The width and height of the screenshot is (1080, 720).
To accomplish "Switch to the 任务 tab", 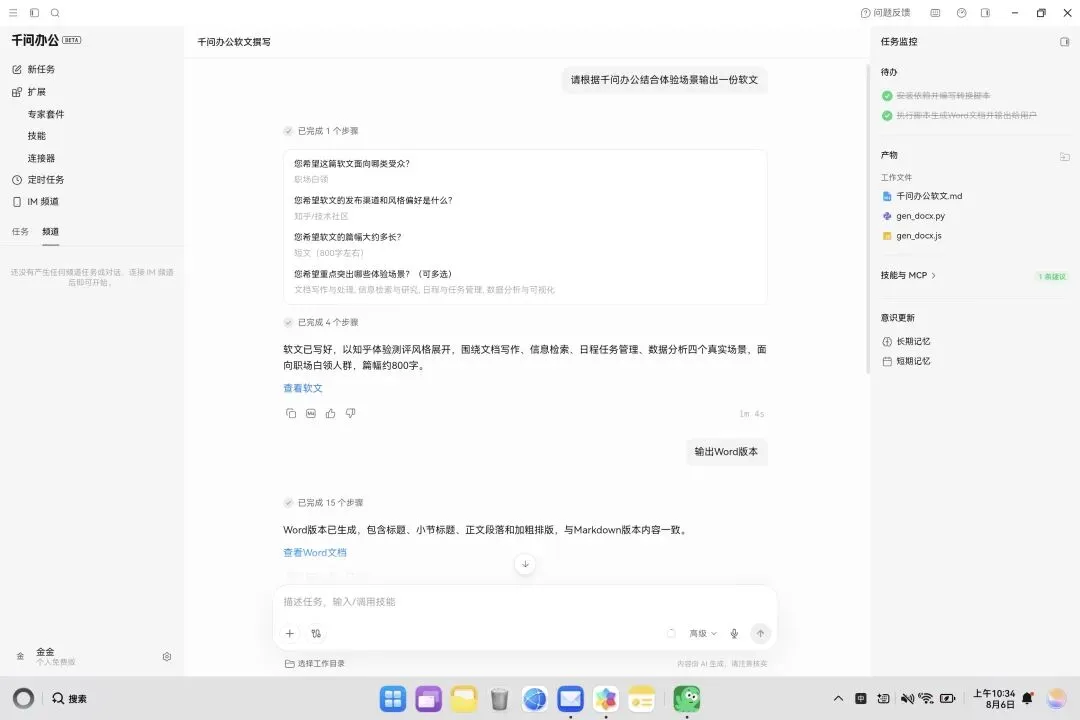I will point(20,232).
